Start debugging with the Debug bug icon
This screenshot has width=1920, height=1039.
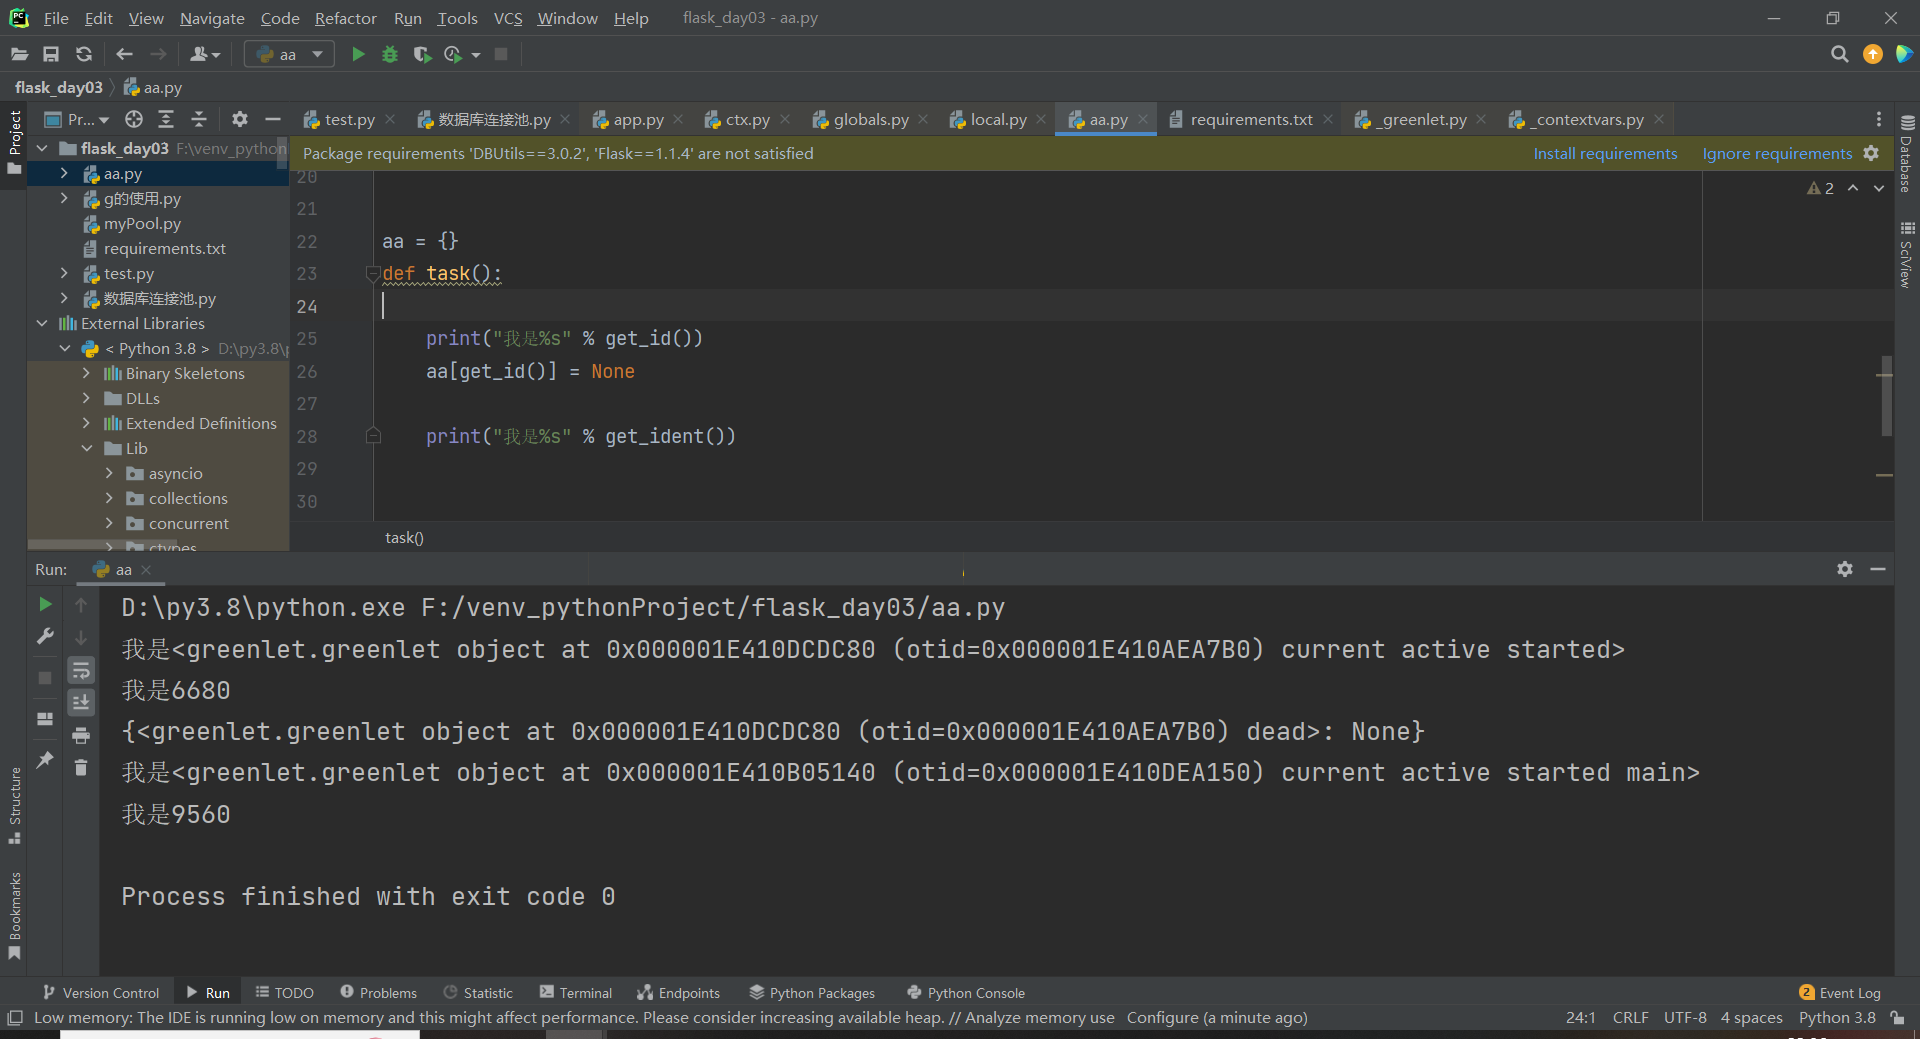[x=390, y=54]
